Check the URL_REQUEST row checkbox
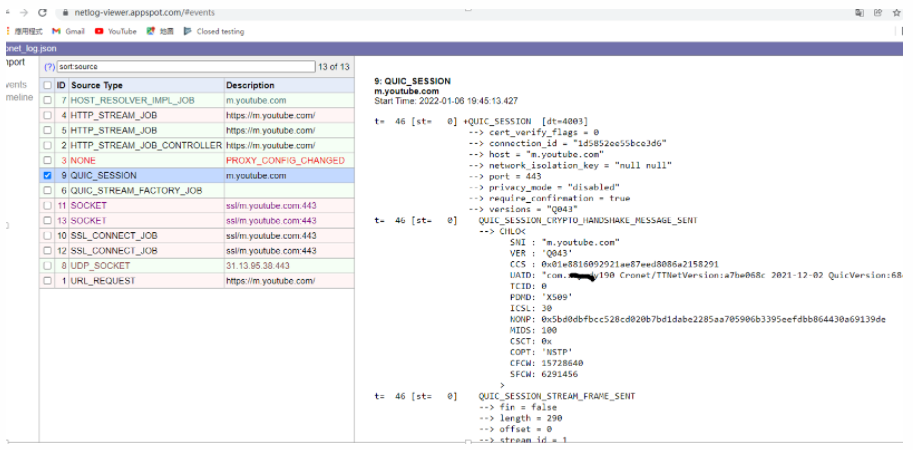 (x=47, y=281)
